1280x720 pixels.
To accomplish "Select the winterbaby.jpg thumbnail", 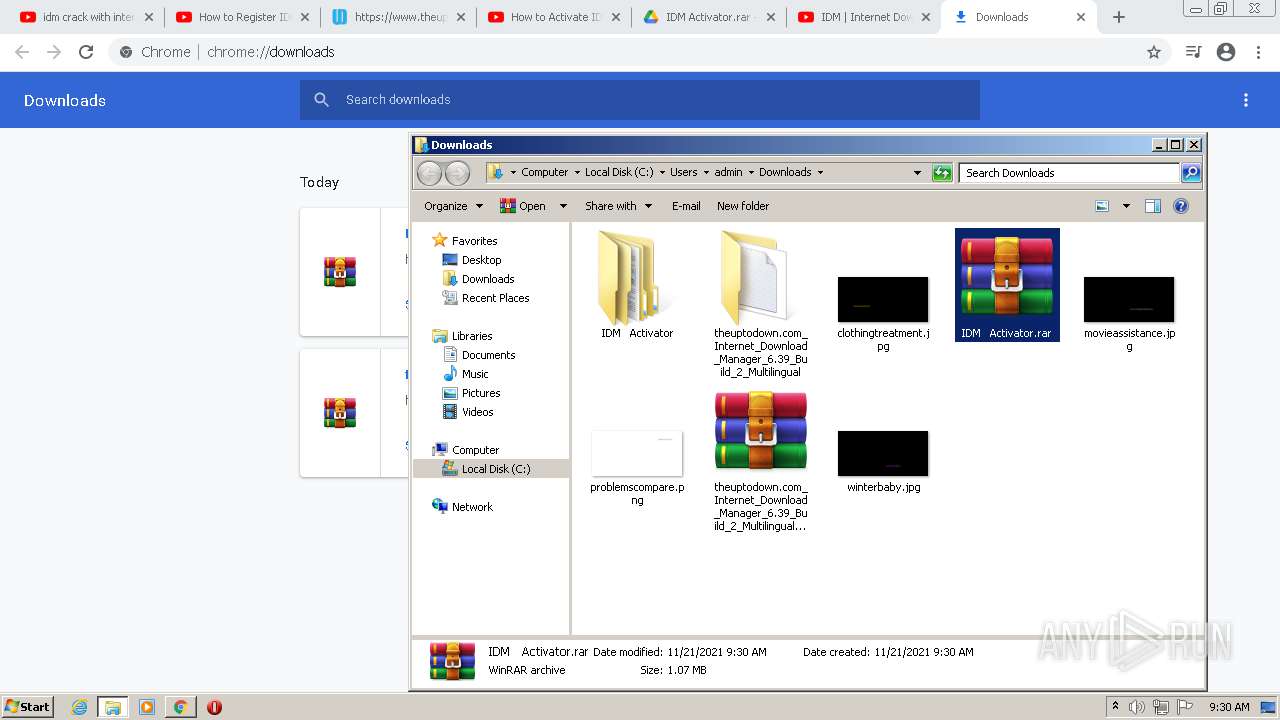I will pos(883,453).
